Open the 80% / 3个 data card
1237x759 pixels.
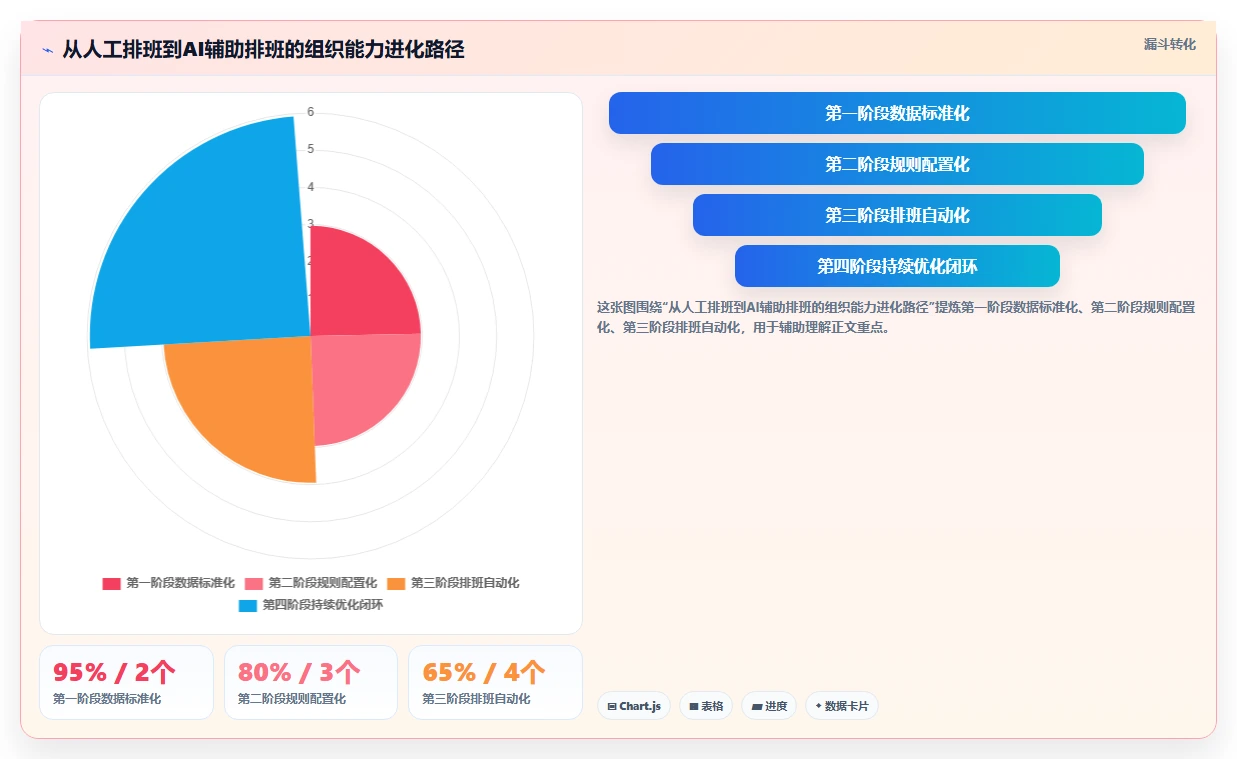(310, 682)
